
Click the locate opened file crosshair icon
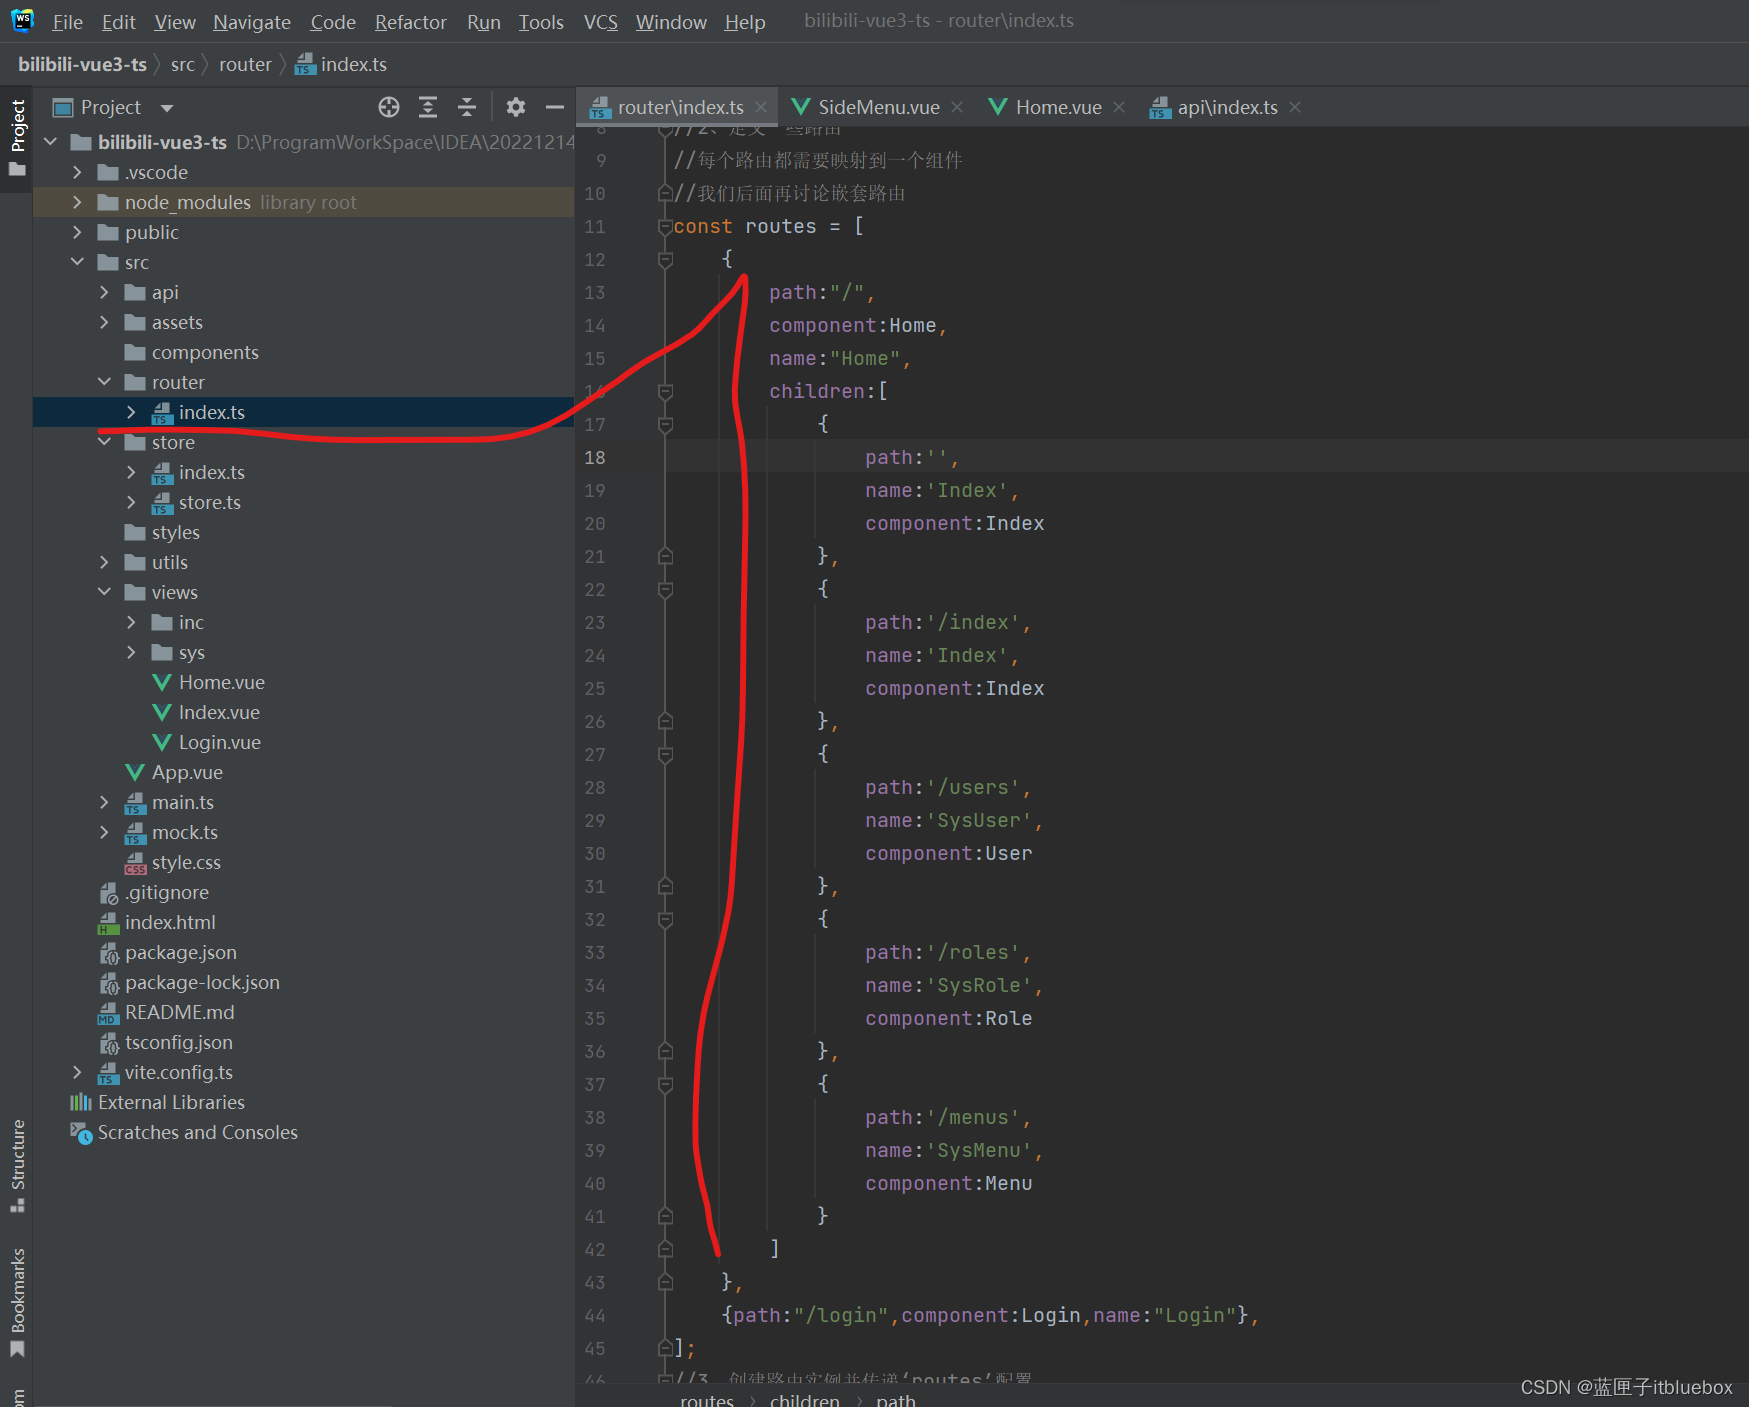pyautogui.click(x=389, y=107)
